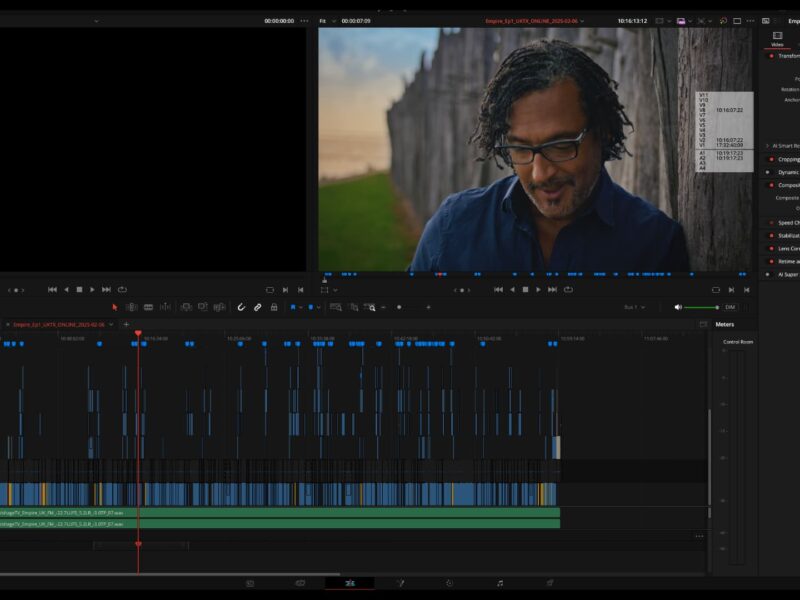This screenshot has height=600, width=800.
Task: Toggle the Transform section enable dot
Action: tap(771, 56)
